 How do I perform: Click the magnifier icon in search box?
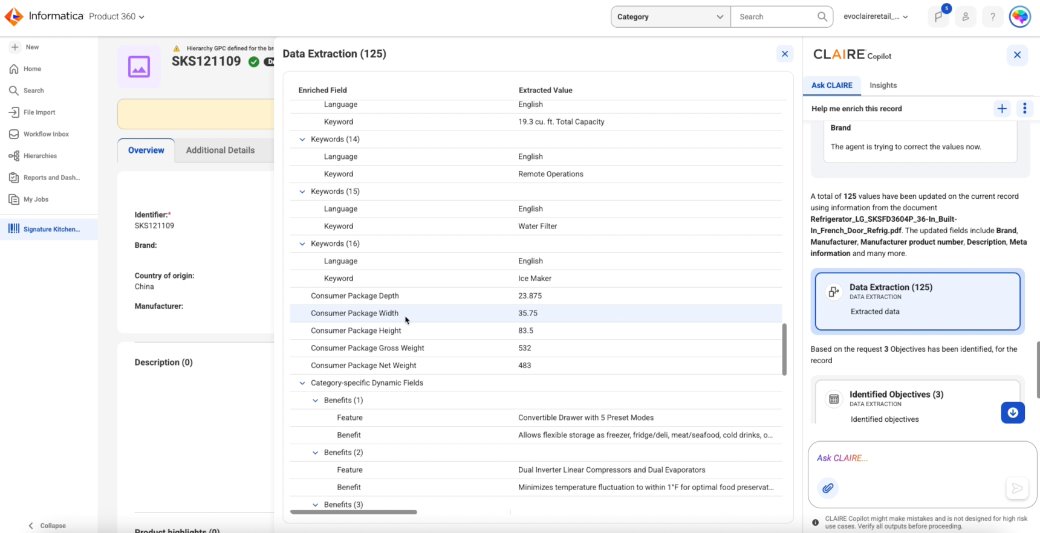point(822,17)
